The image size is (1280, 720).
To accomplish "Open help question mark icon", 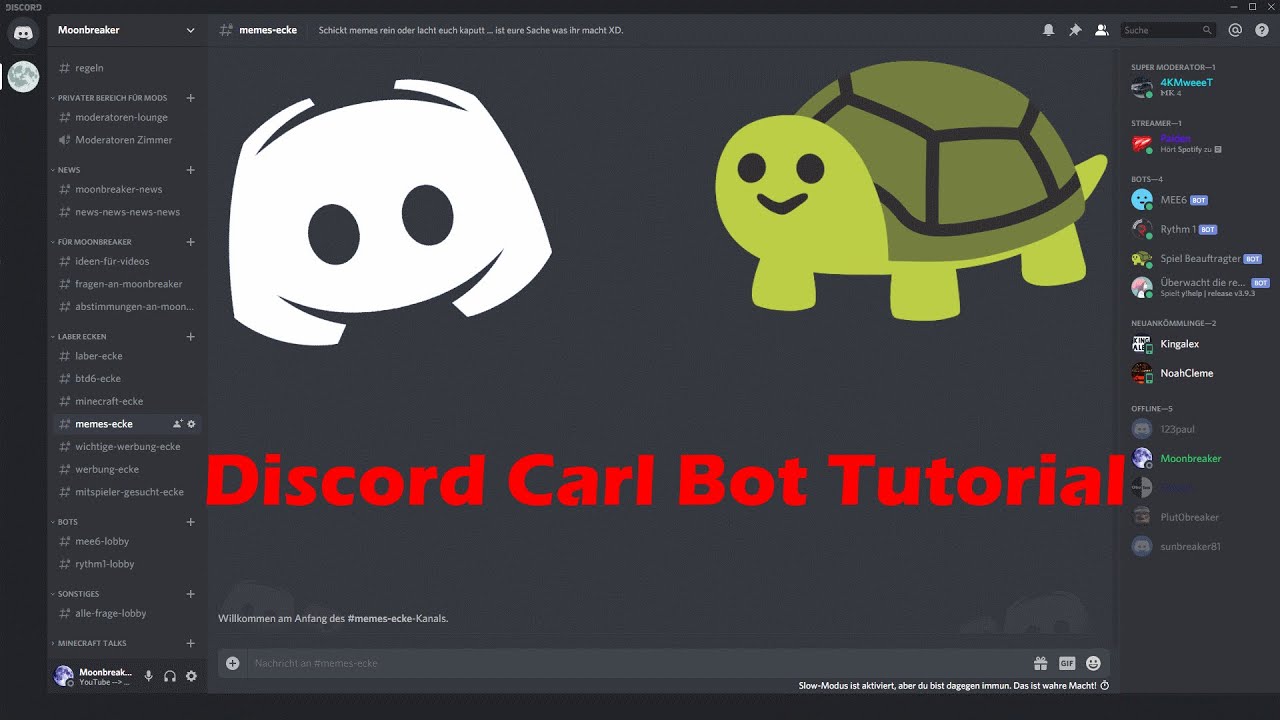I will [x=1261, y=30].
